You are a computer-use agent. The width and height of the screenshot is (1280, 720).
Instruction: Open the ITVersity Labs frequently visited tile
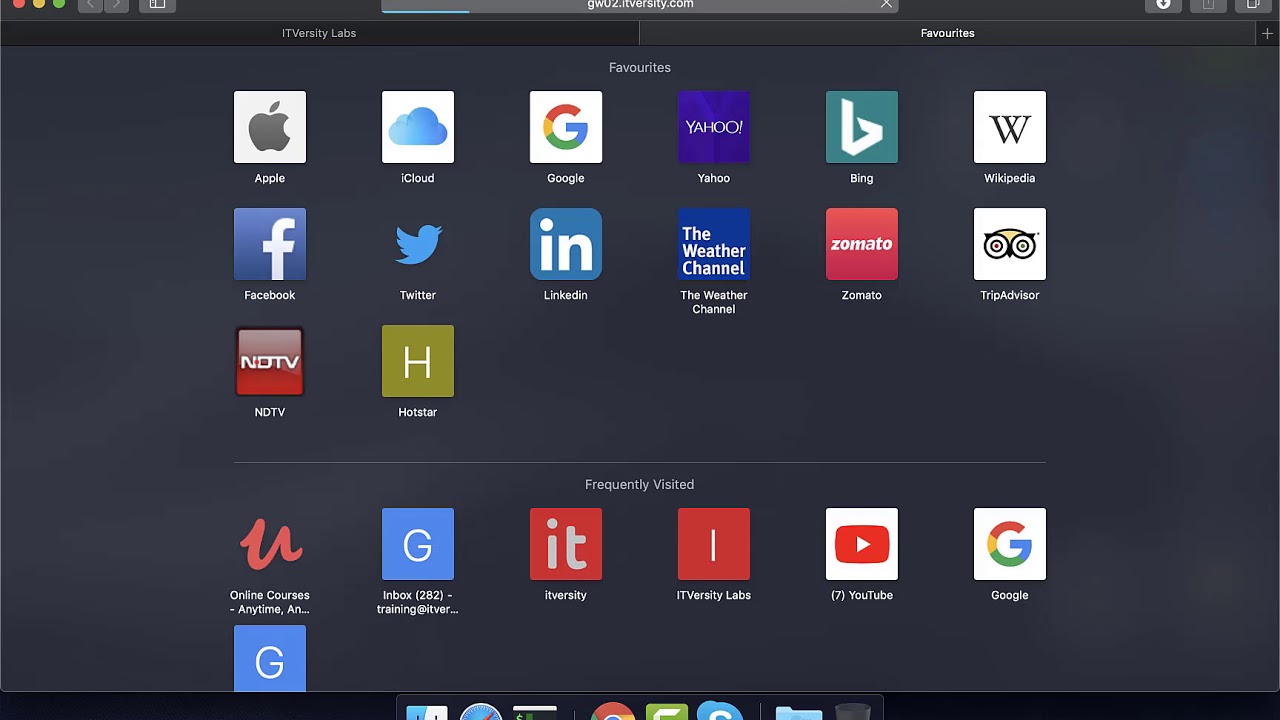713,544
